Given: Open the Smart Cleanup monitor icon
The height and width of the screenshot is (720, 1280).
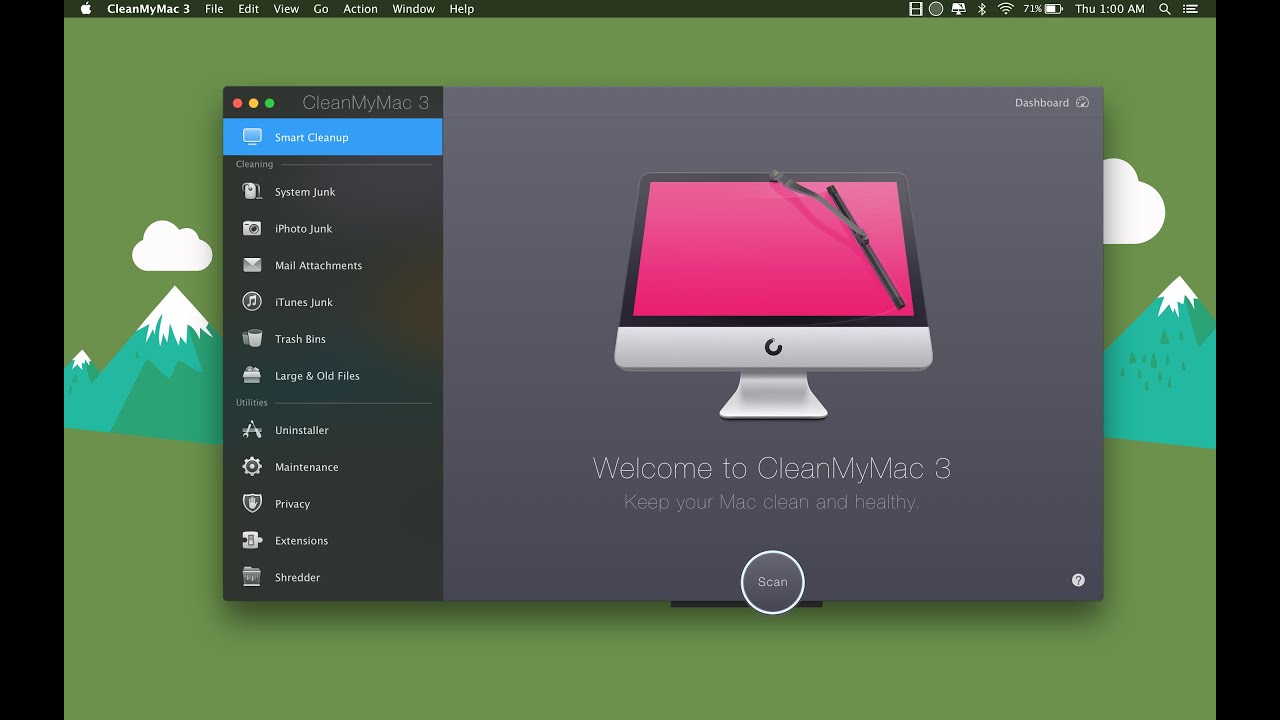Looking at the screenshot, I should [252, 137].
